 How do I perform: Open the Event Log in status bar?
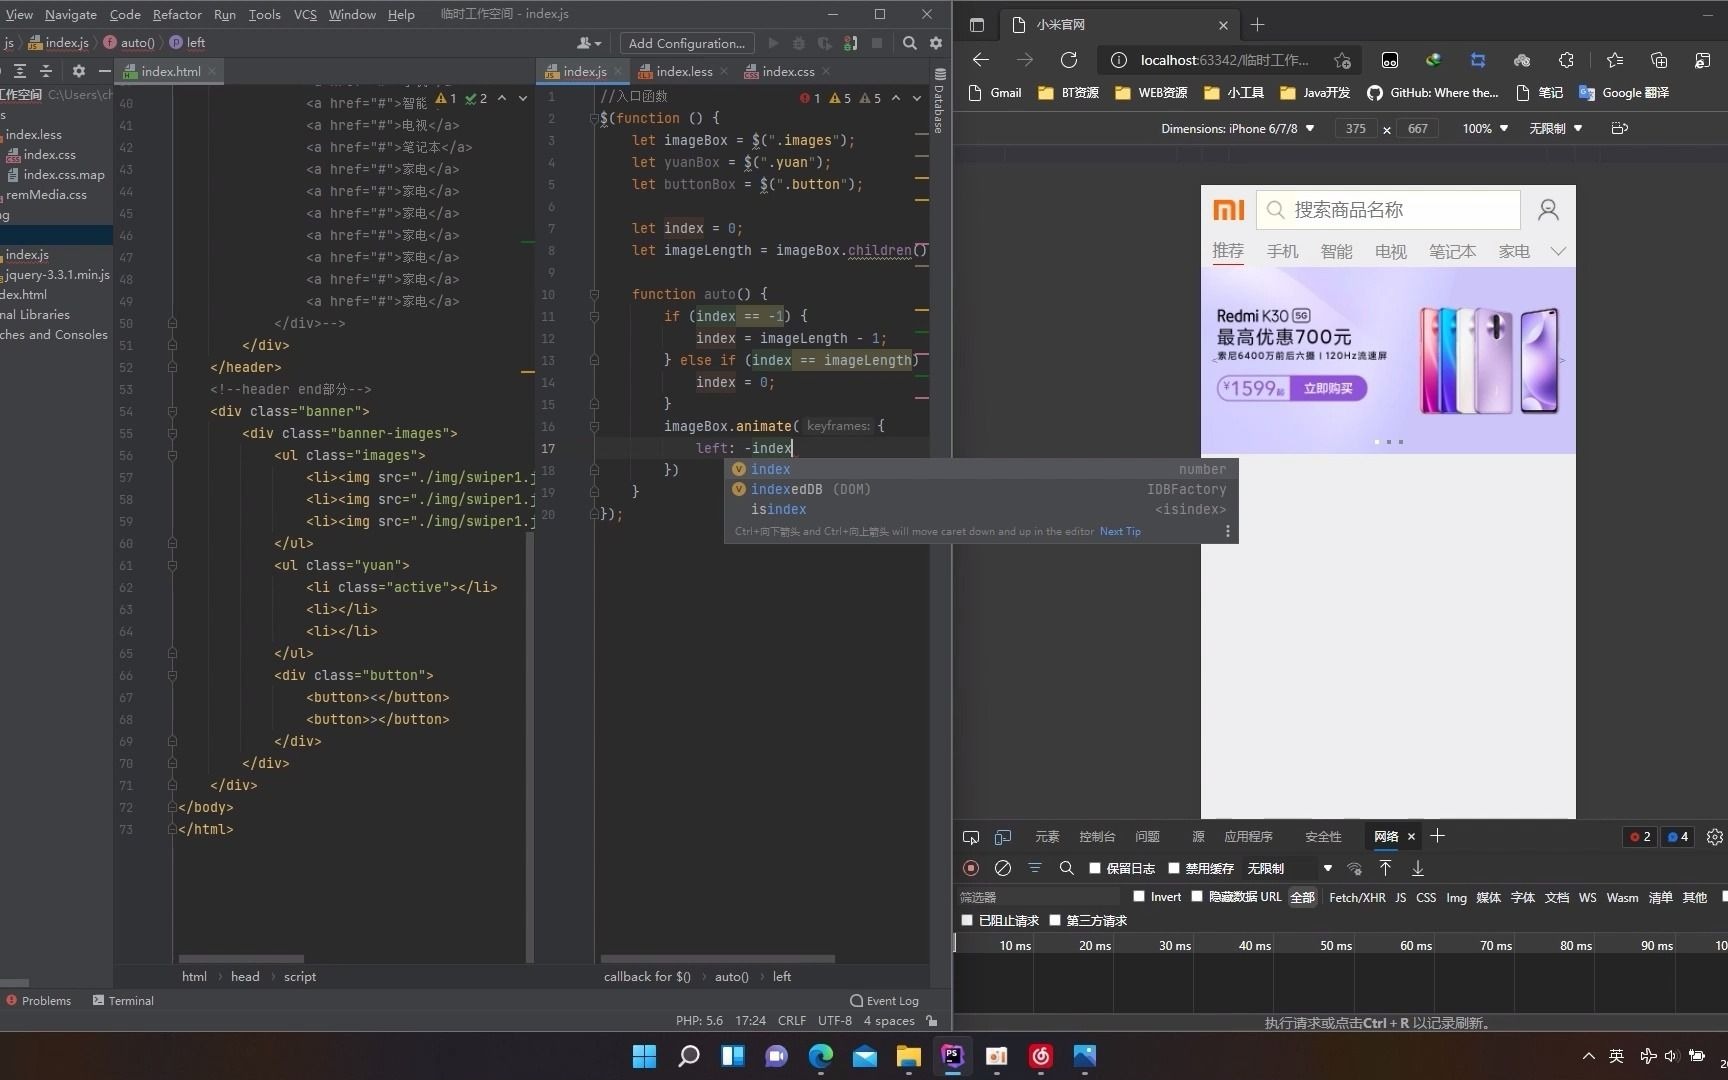pos(884,1000)
